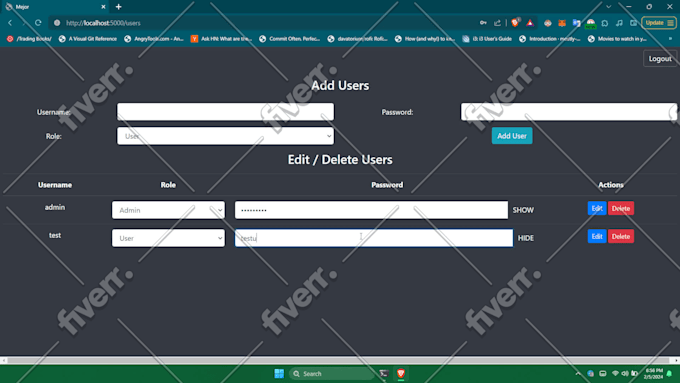
Task: Open the test row Role dropdown
Action: (168, 238)
